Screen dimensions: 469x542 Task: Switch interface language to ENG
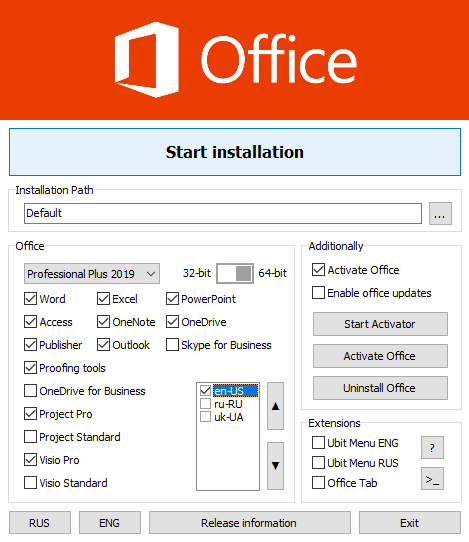point(110,523)
